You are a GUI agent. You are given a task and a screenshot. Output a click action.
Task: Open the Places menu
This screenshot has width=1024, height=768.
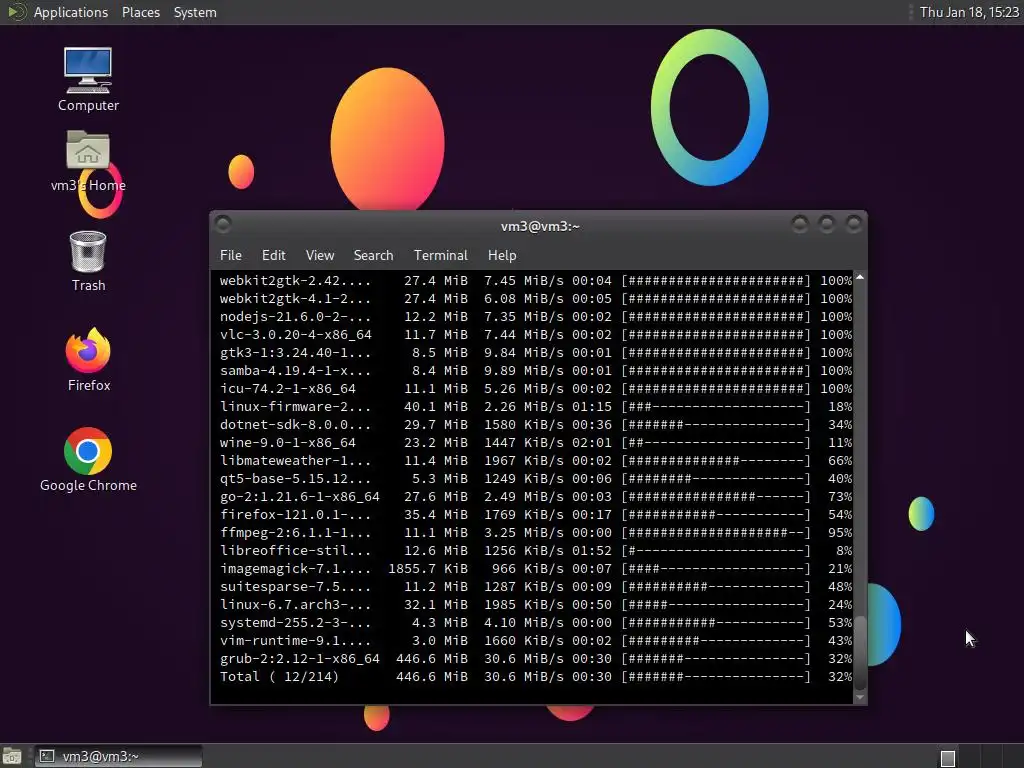[140, 12]
